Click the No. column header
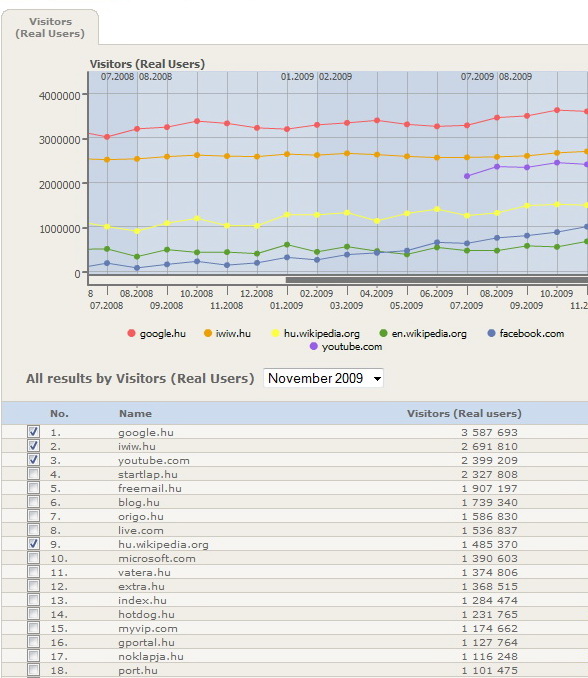This screenshot has width=588, height=678. (59, 413)
